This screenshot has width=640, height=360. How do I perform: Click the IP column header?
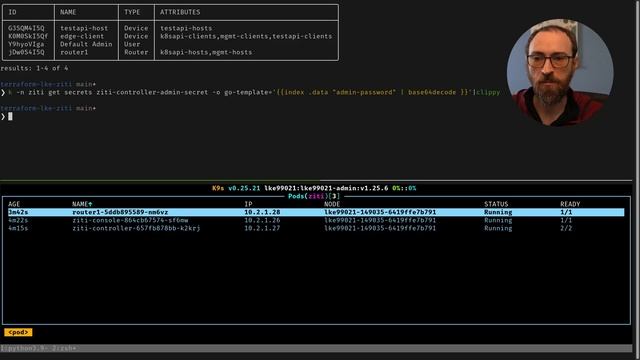pos(248,204)
